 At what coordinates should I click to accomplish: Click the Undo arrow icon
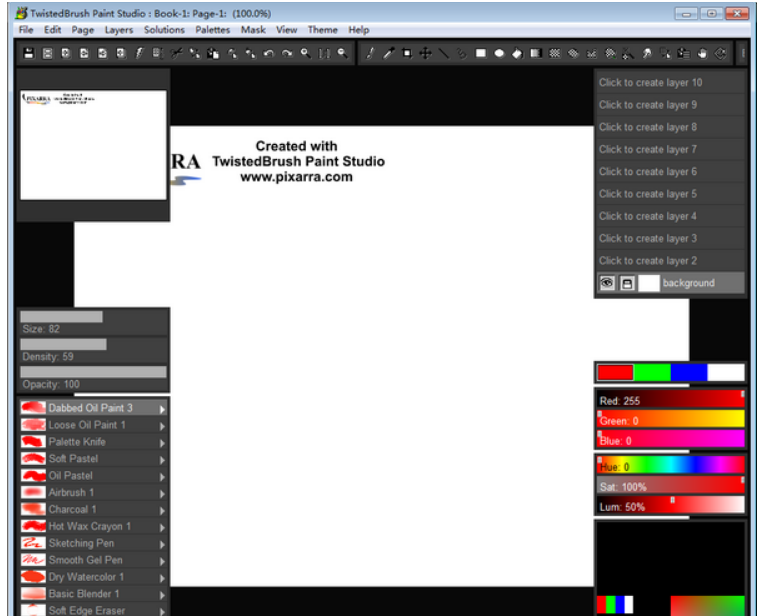click(x=269, y=53)
